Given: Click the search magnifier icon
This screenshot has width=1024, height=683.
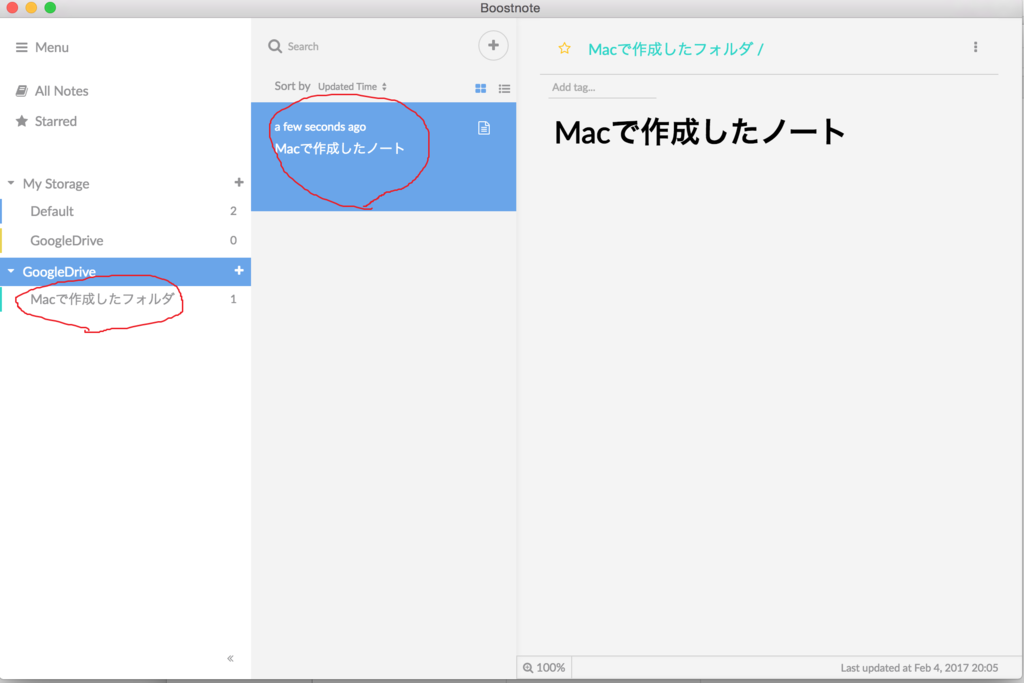Looking at the screenshot, I should point(275,46).
